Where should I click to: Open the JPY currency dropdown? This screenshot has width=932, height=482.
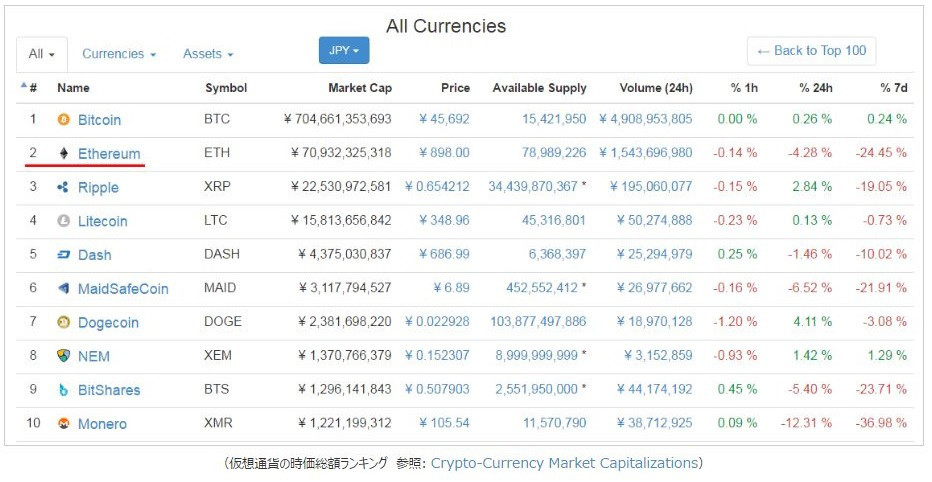344,51
